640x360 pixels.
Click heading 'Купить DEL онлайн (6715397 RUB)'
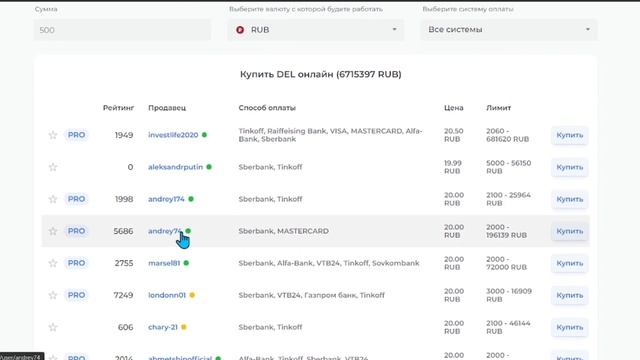click(320, 74)
